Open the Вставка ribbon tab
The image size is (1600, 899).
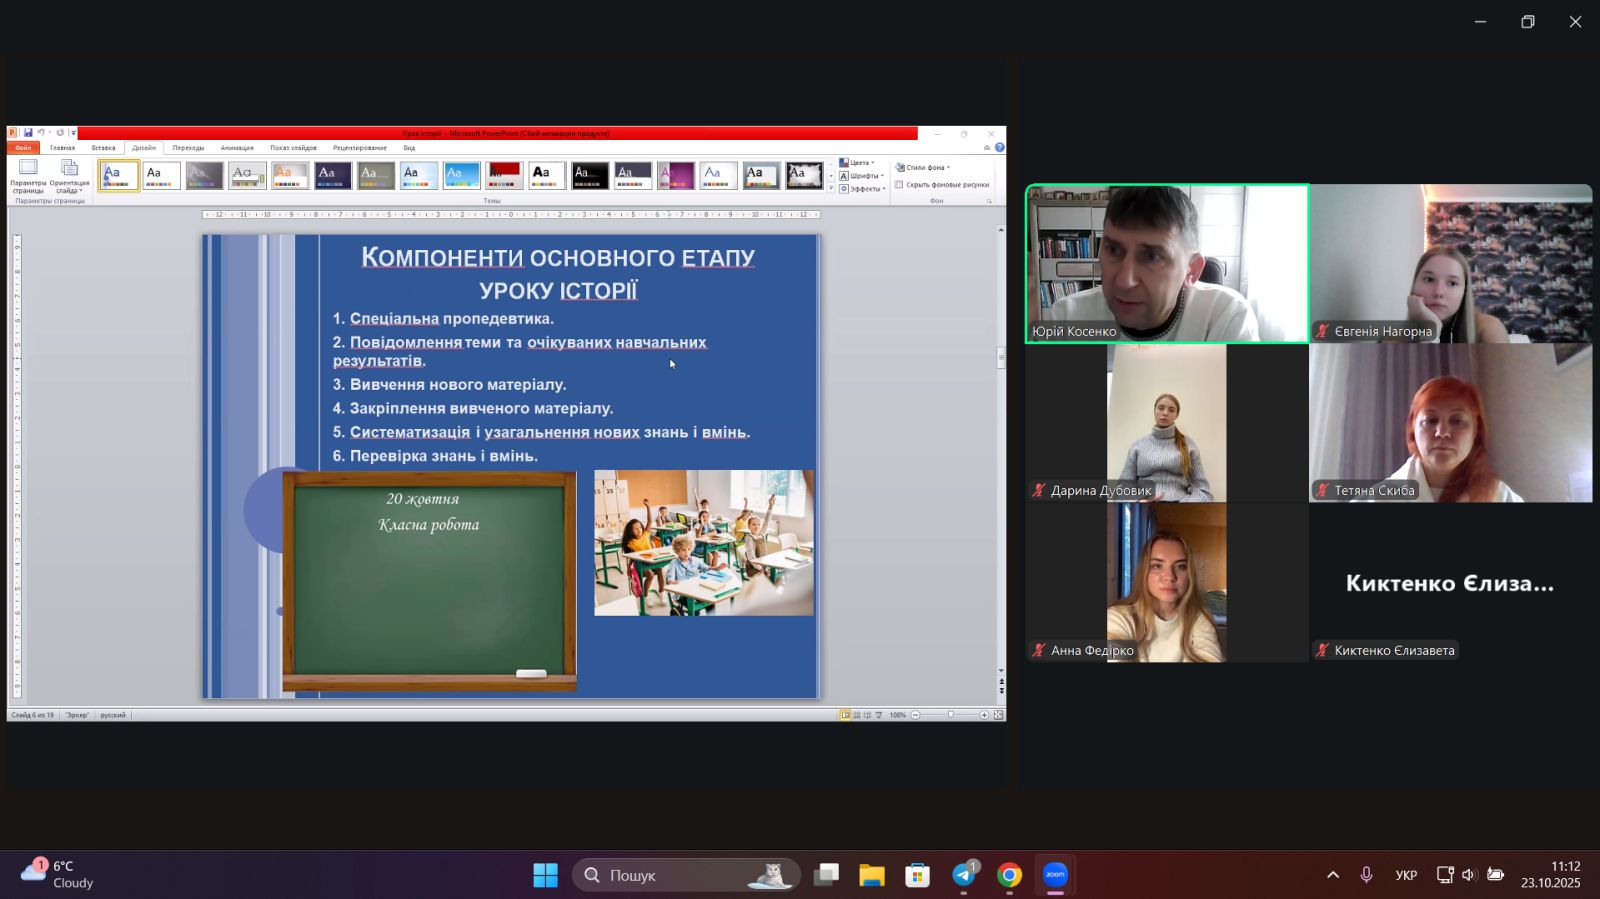click(x=103, y=148)
